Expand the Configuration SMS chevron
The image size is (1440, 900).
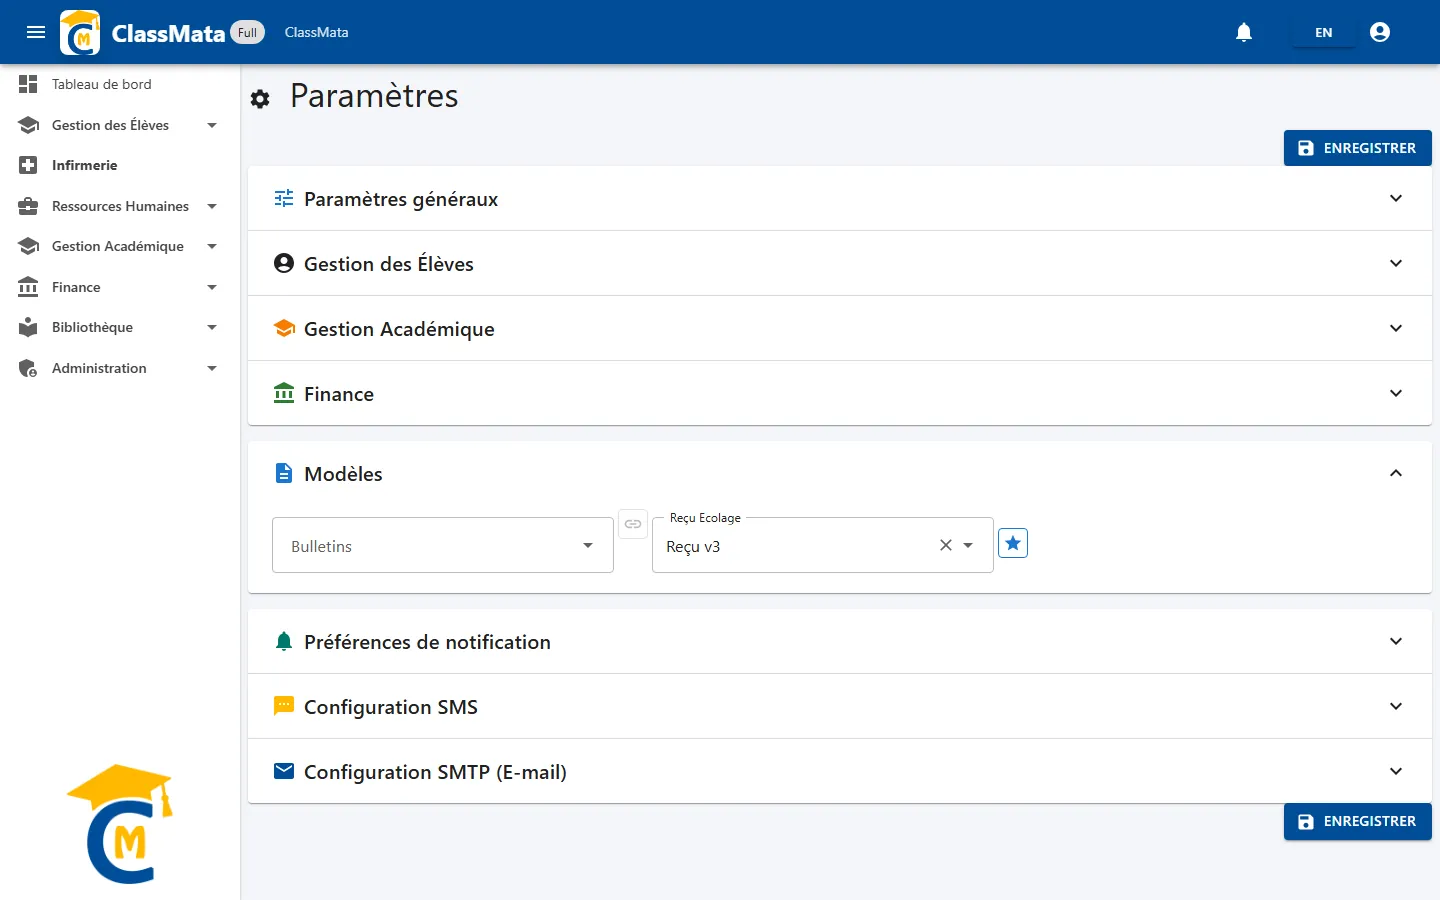[1396, 706]
